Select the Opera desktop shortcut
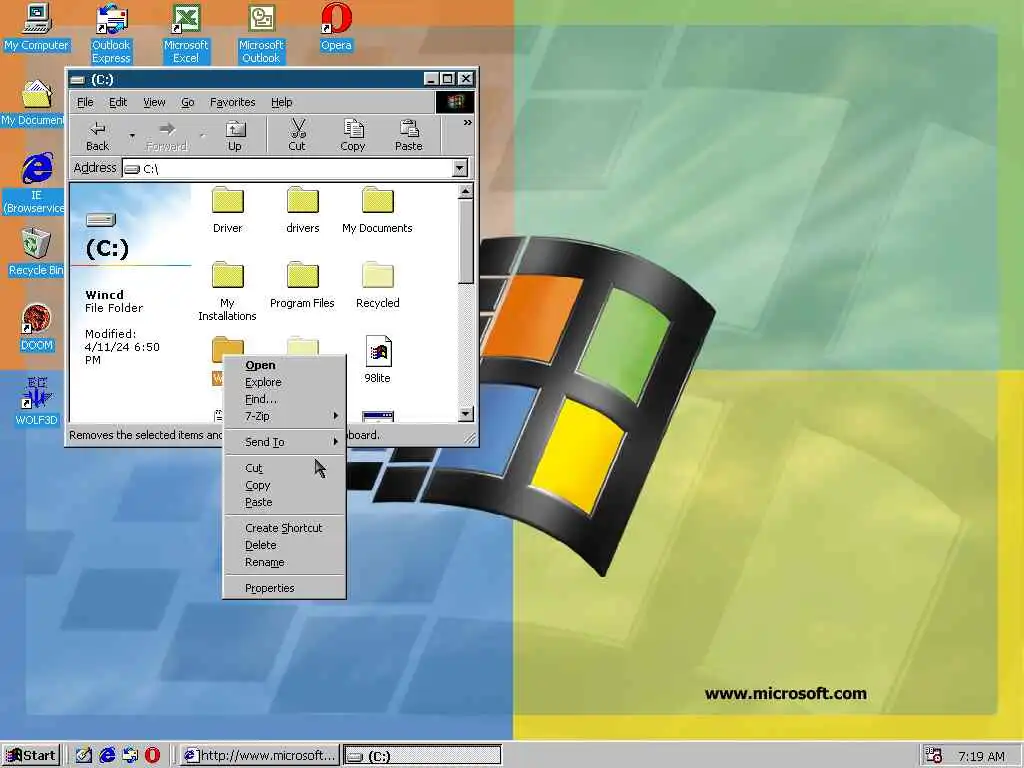The image size is (1024, 768). (336, 27)
